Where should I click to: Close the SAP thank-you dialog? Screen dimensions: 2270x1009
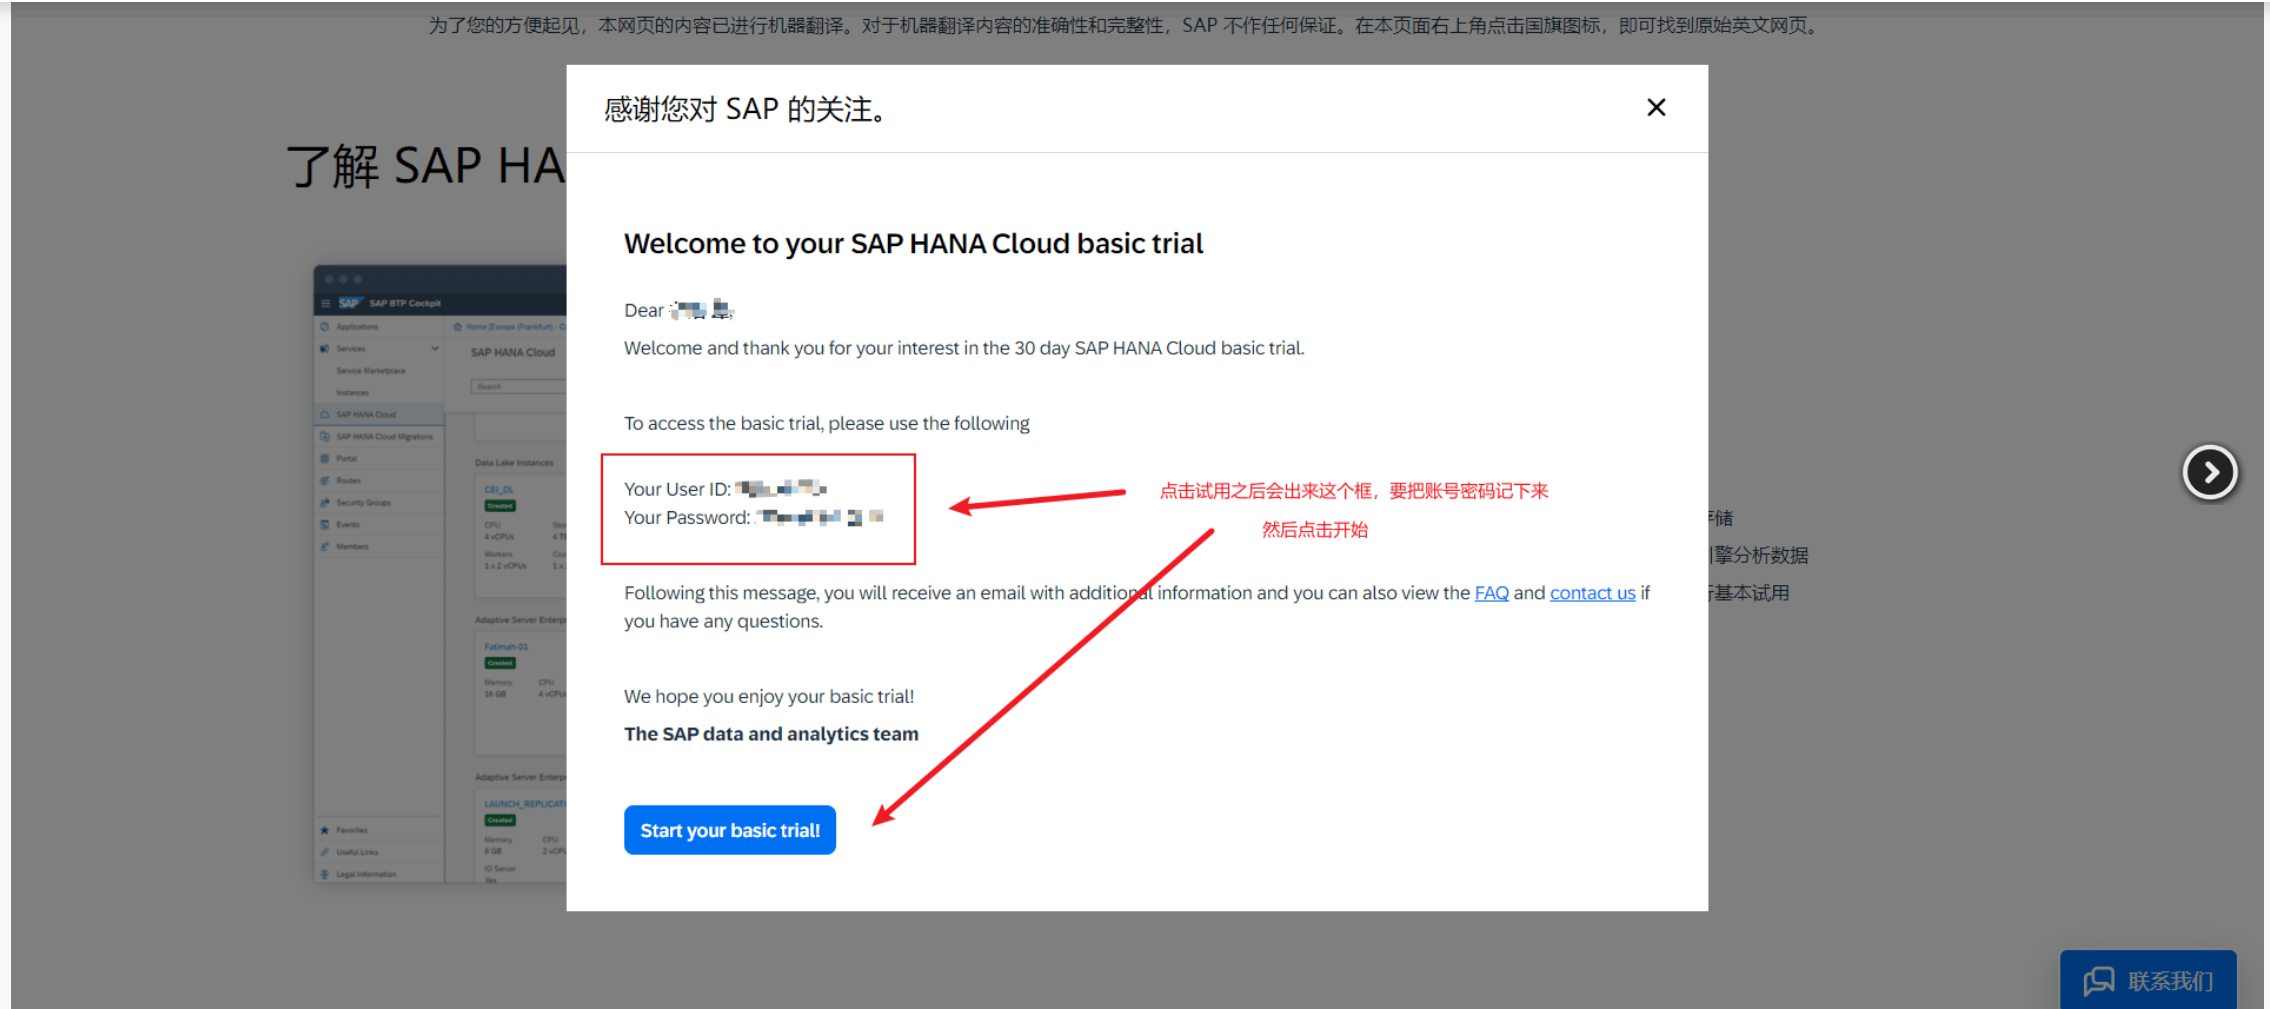(1655, 108)
